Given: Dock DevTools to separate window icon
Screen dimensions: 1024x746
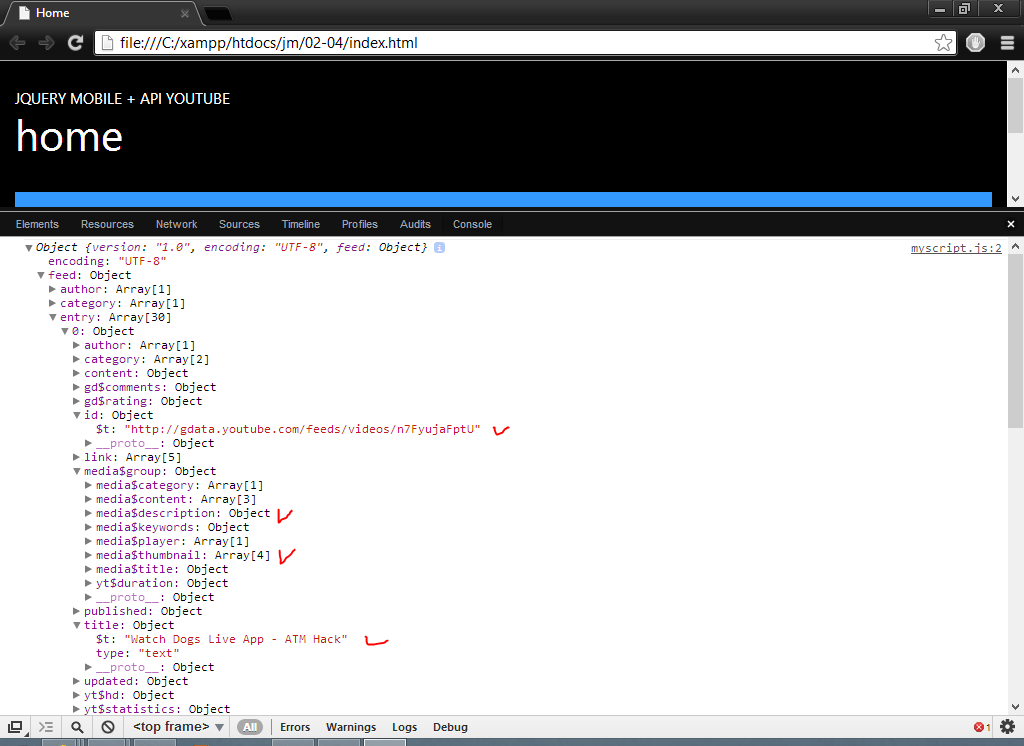Looking at the screenshot, I should 14,727.
